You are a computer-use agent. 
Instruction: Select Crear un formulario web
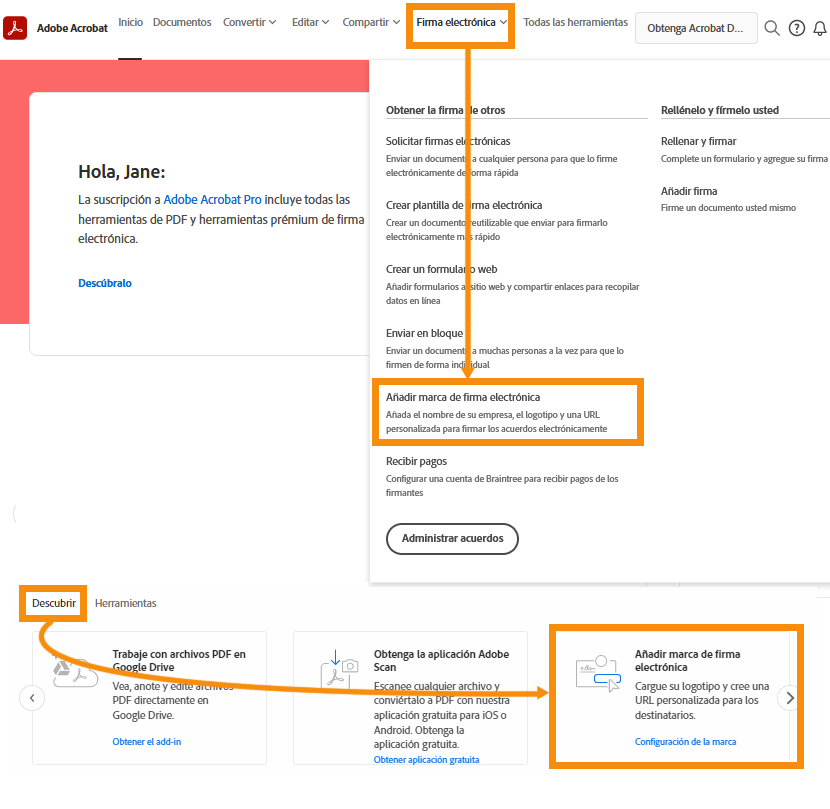coord(441,269)
